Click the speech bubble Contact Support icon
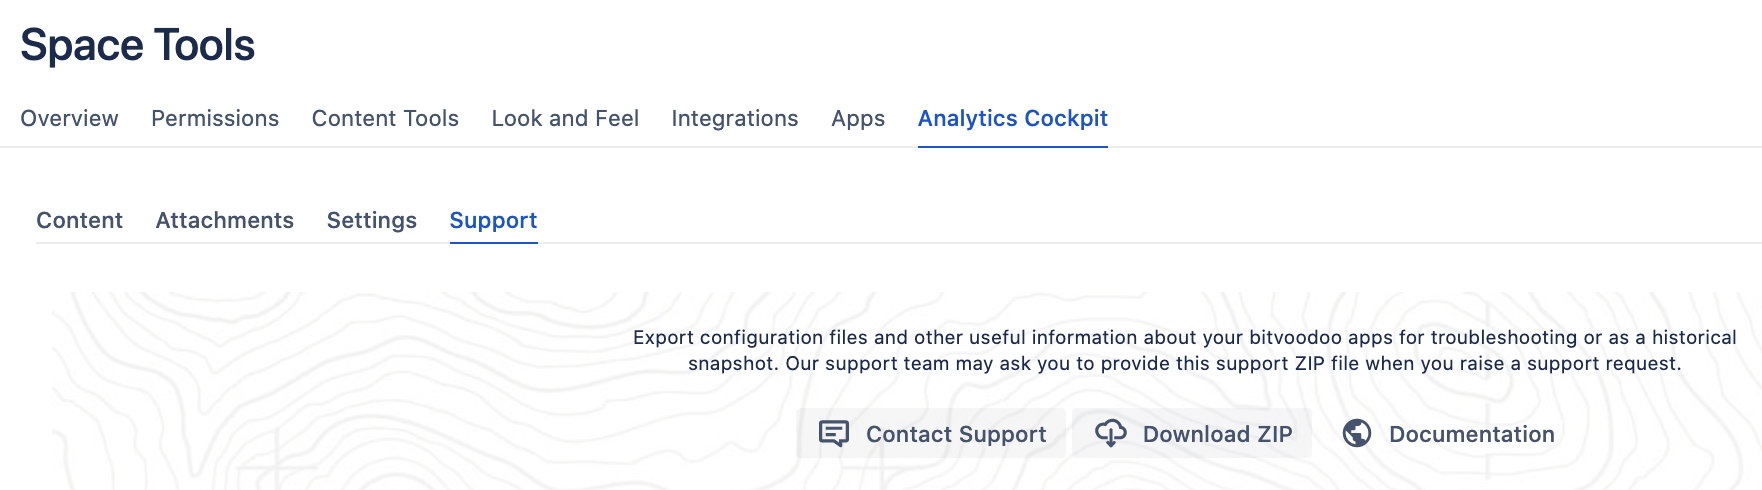The width and height of the screenshot is (1762, 490). coord(834,433)
